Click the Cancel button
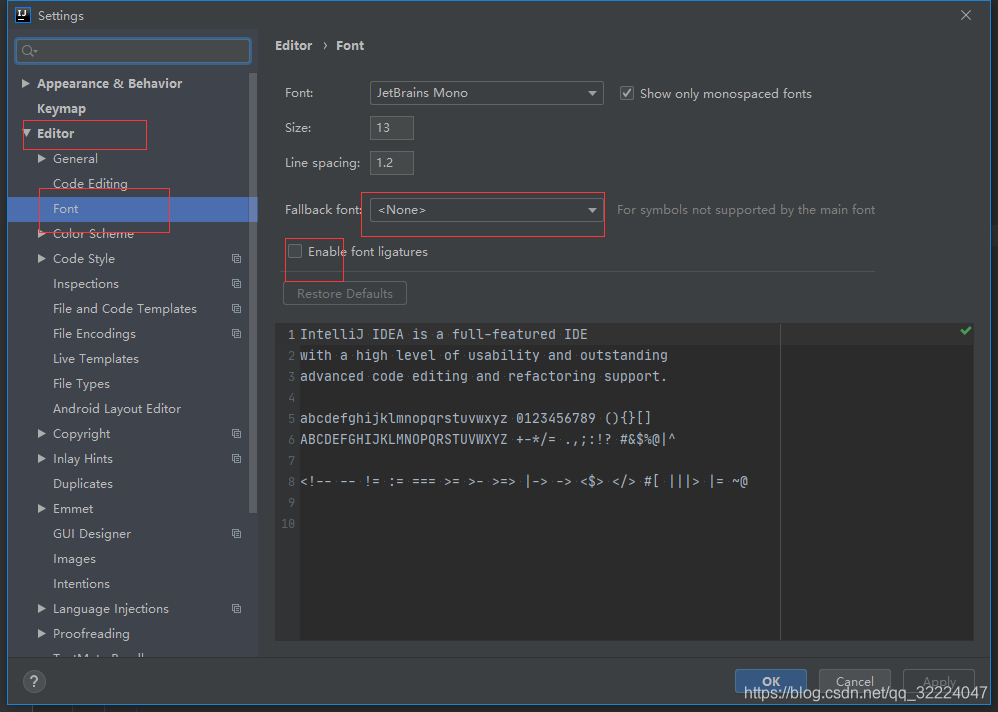The width and height of the screenshot is (998, 712). pos(854,681)
